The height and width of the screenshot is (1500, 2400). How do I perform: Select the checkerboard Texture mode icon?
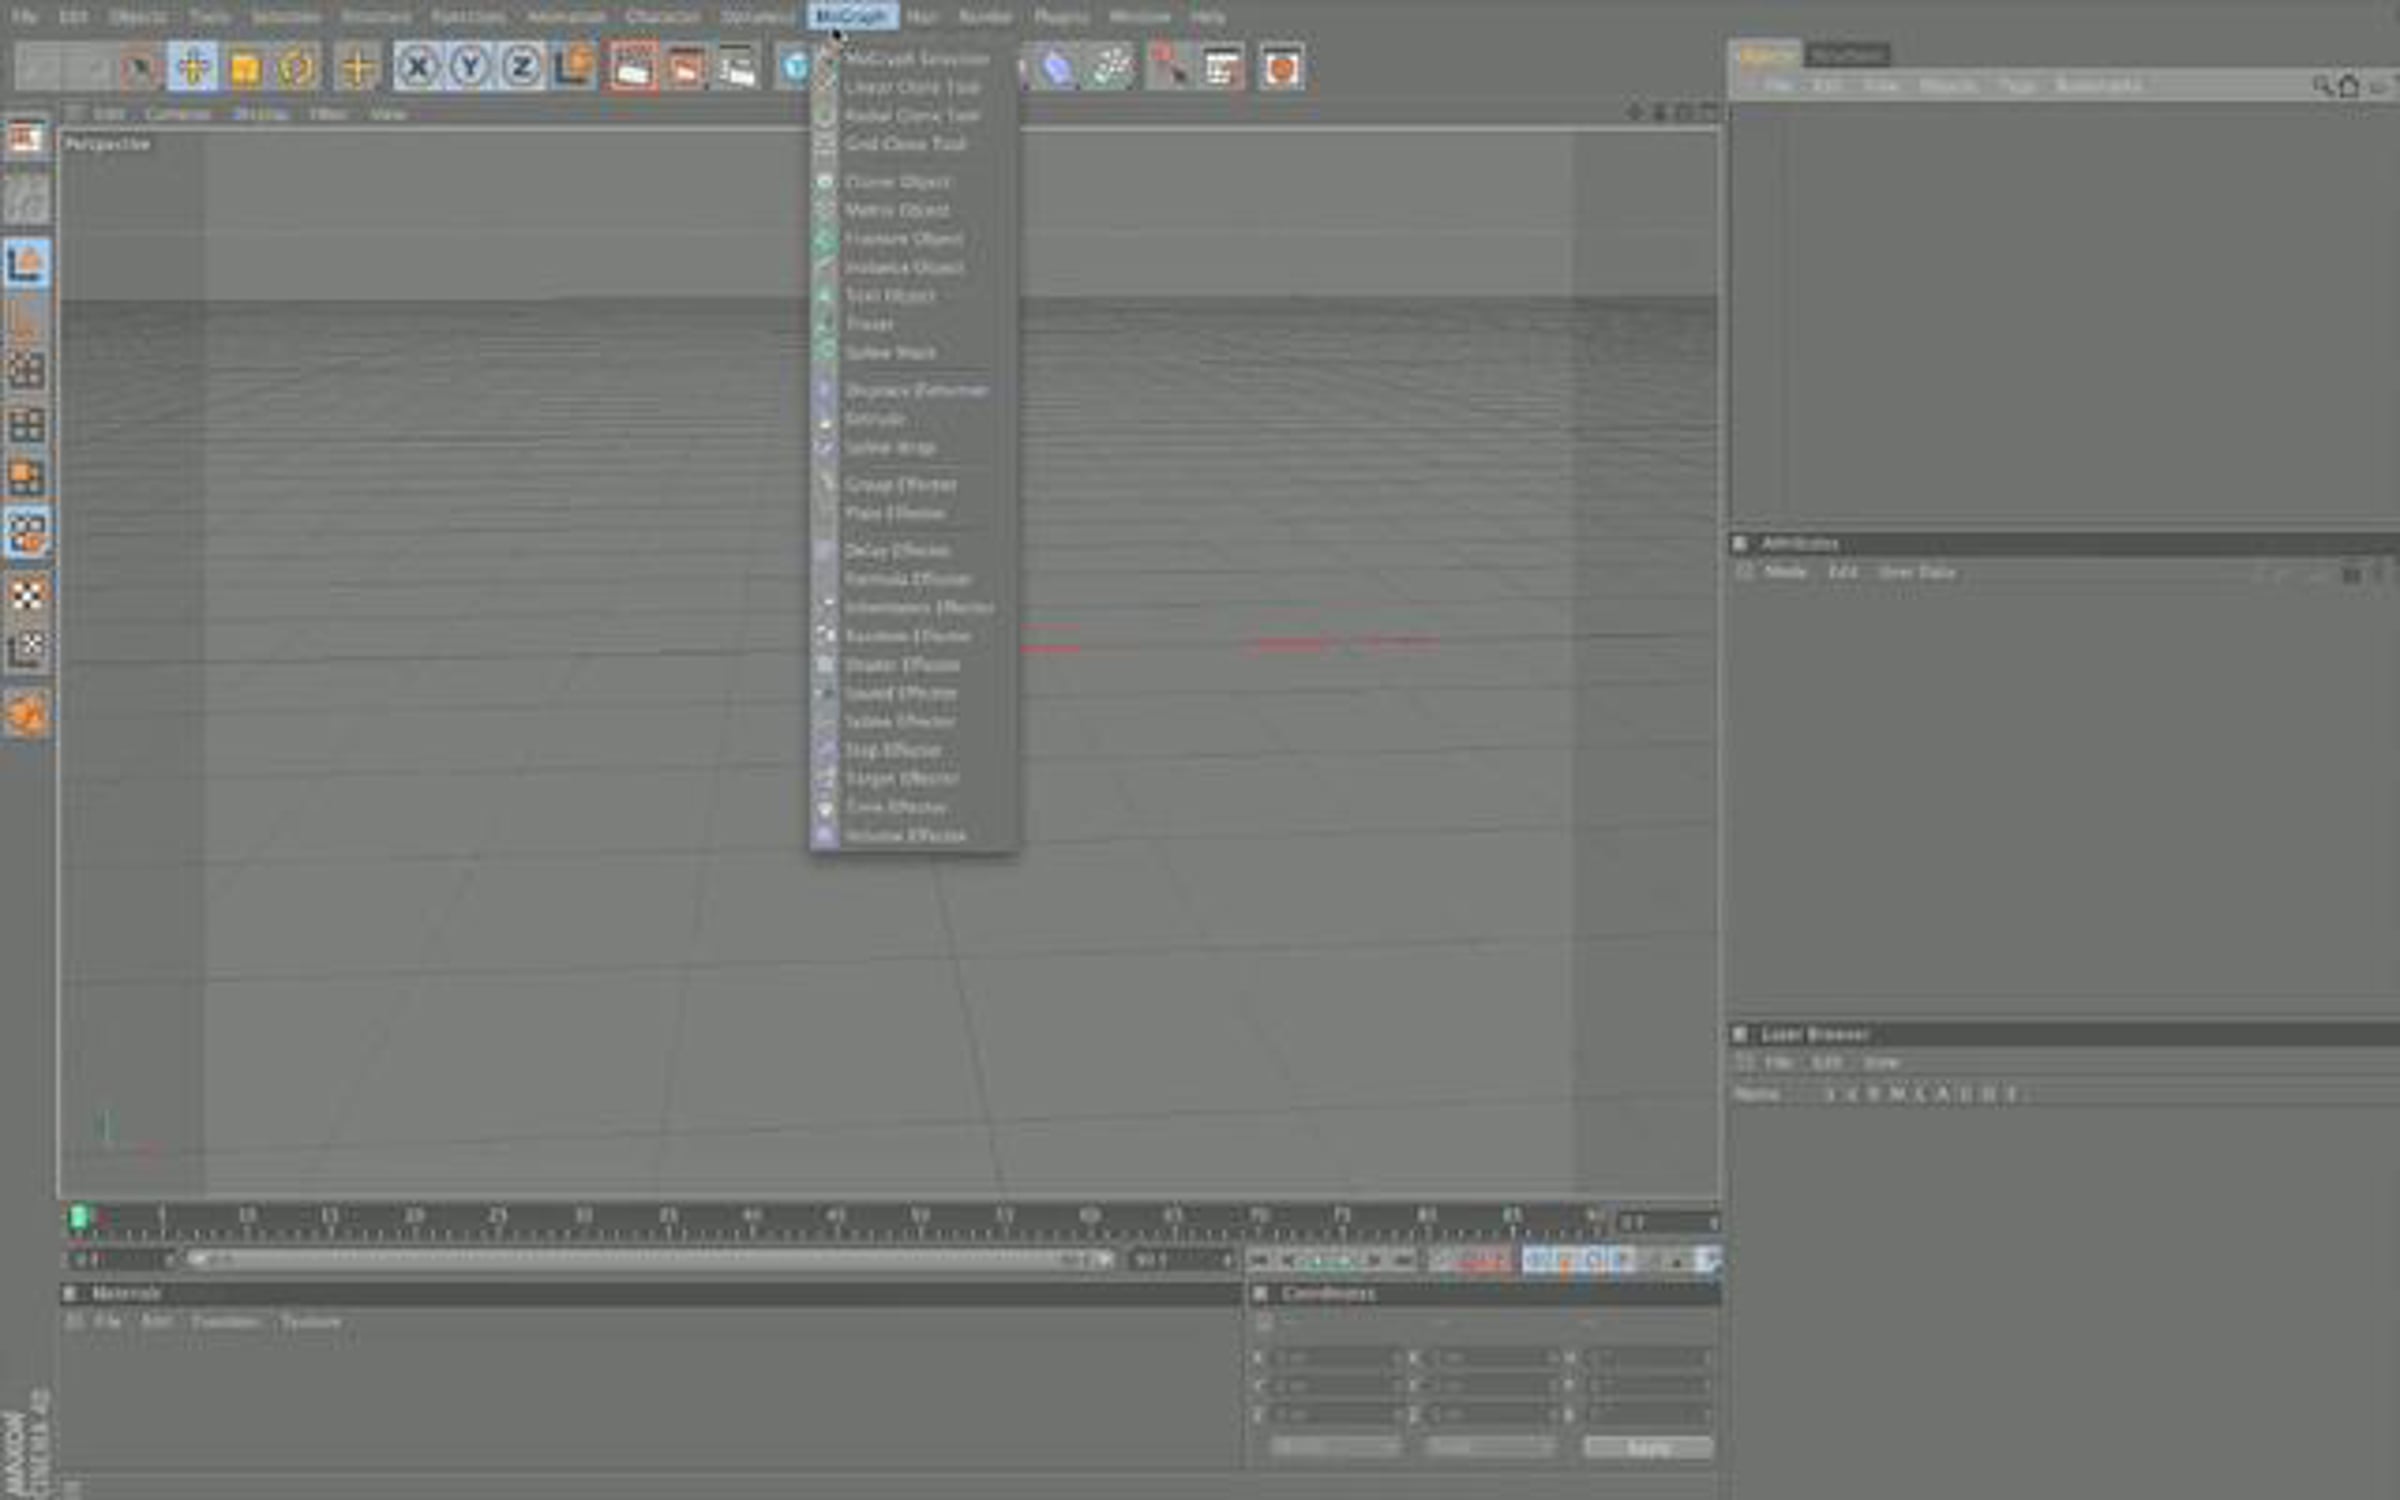click(26, 595)
